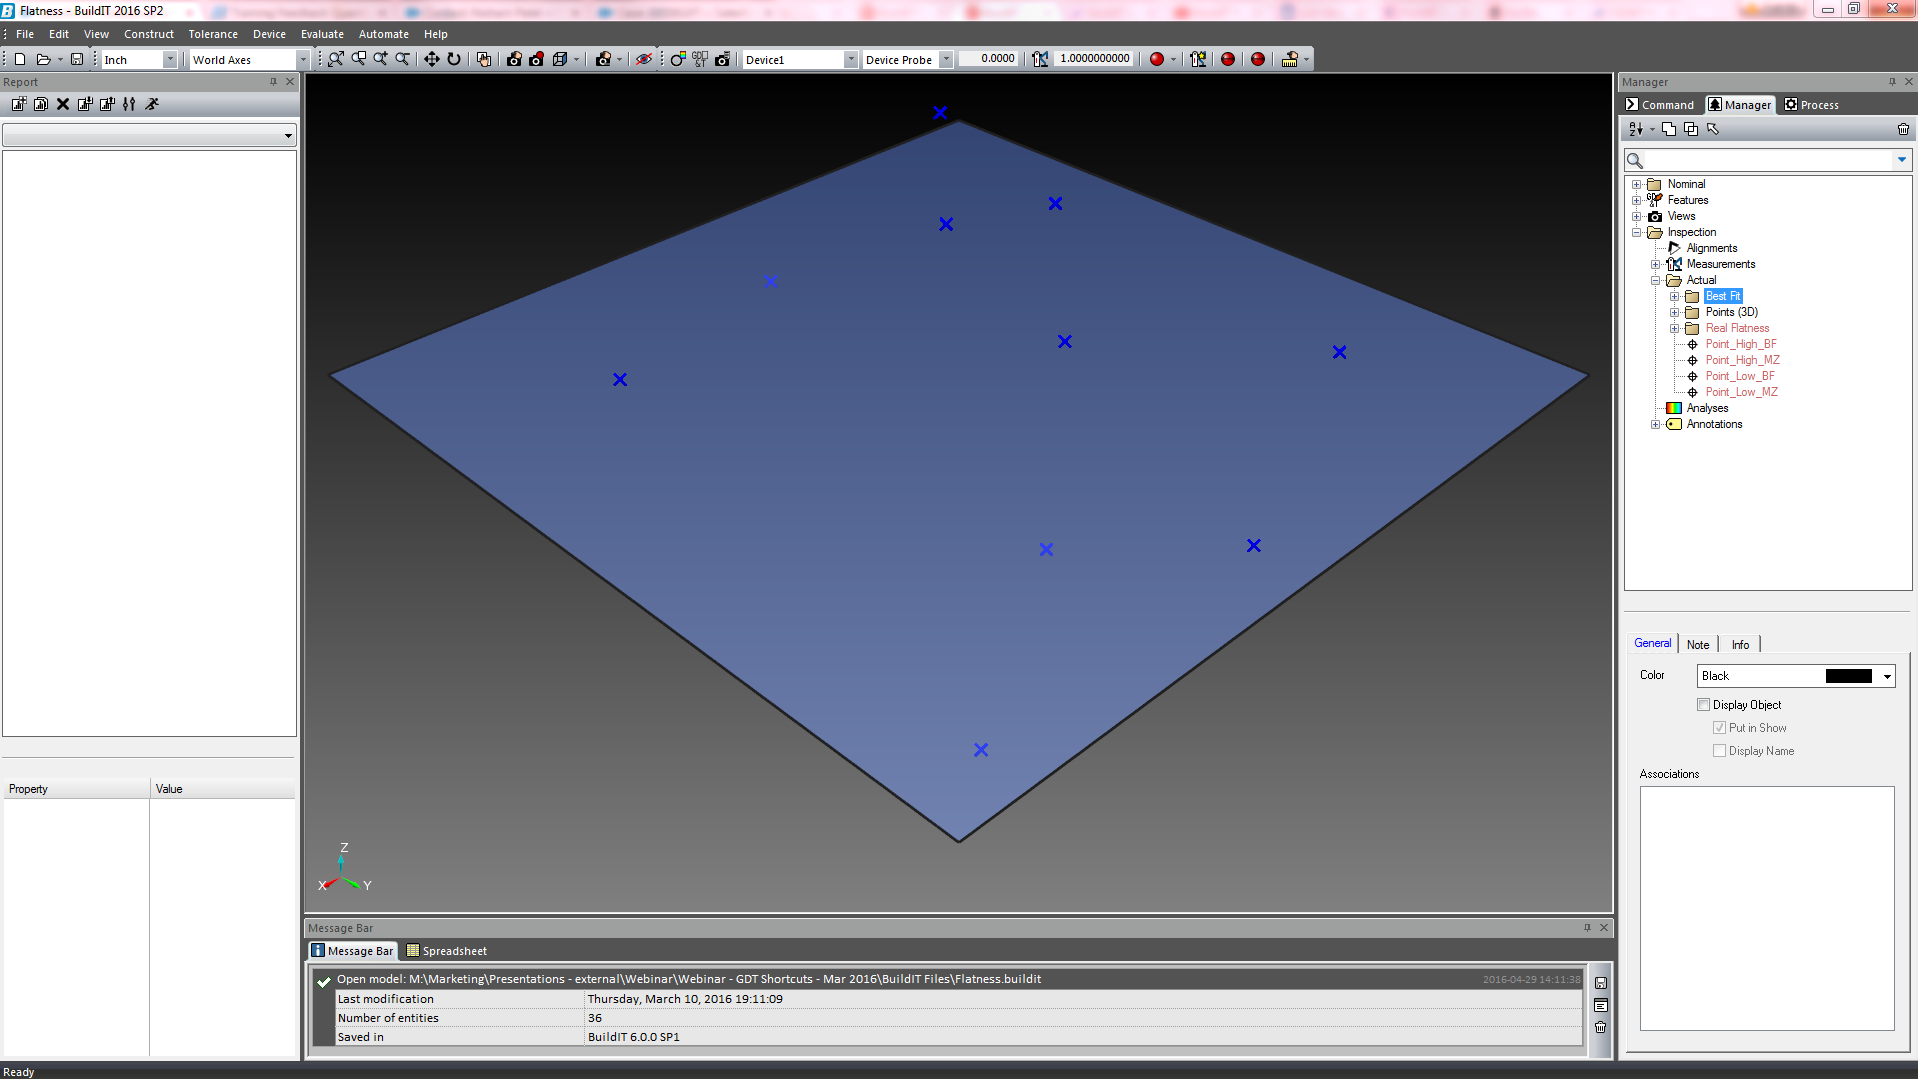The width and height of the screenshot is (1918, 1079).
Task: Click the Black color swatch dropdown
Action: point(1887,676)
